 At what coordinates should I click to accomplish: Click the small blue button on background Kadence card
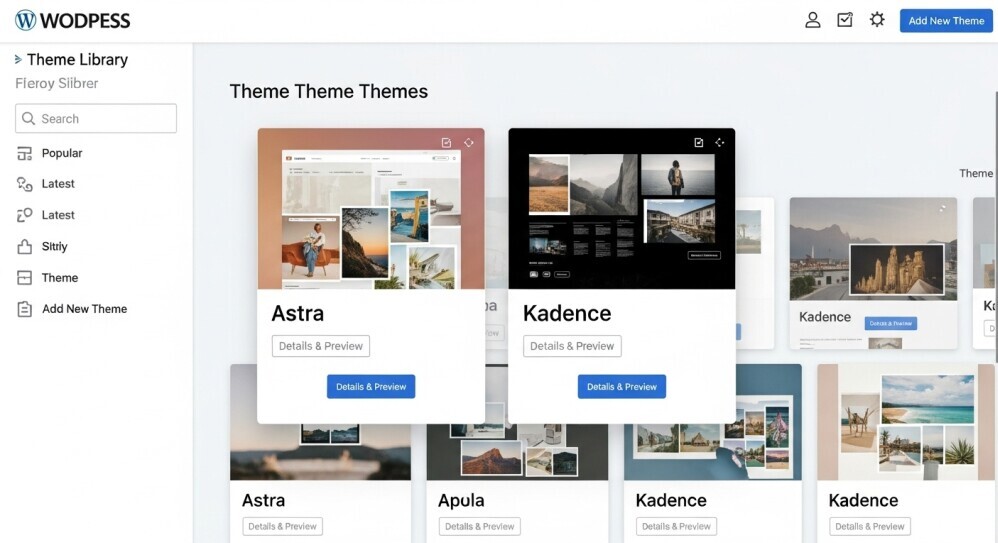coord(890,323)
